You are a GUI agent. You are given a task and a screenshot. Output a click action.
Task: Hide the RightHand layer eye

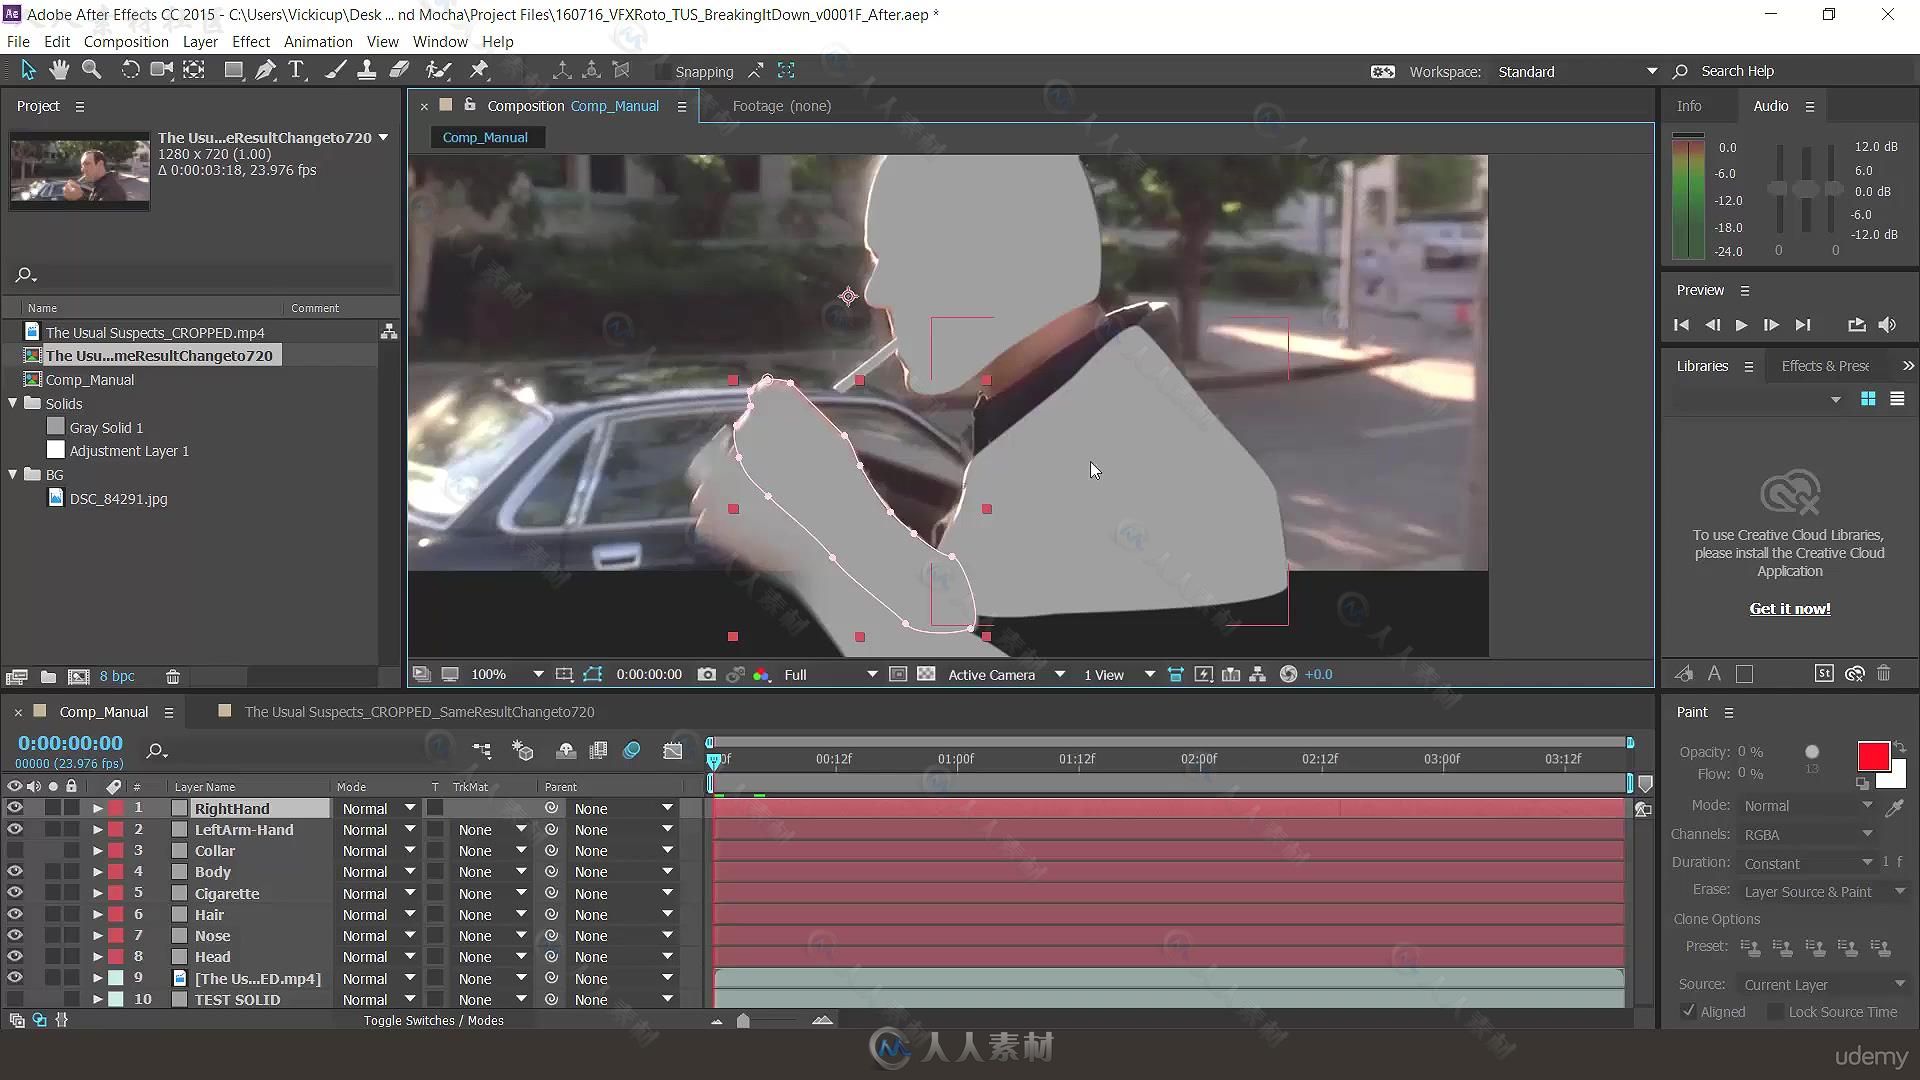(x=15, y=808)
